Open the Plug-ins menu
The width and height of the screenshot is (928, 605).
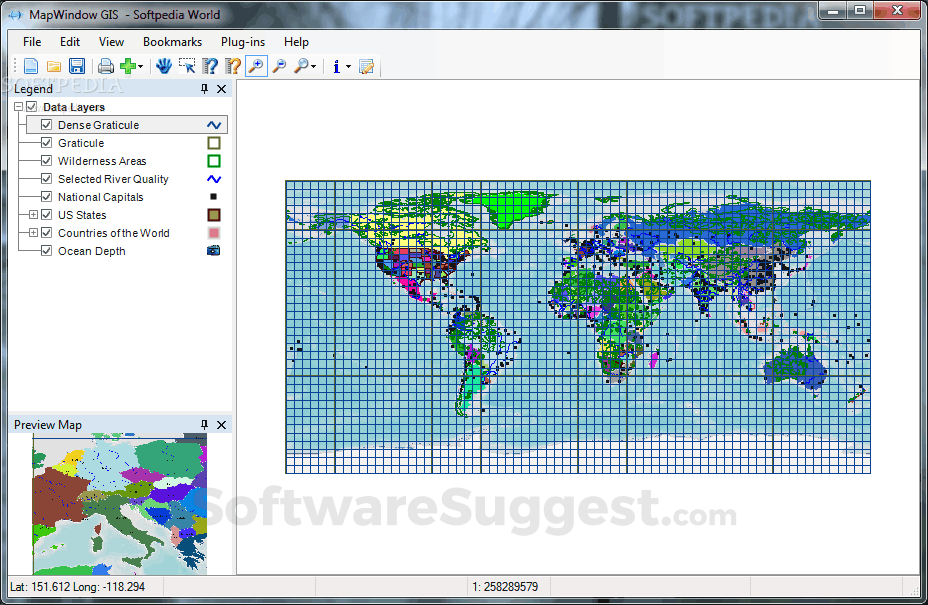coord(242,42)
